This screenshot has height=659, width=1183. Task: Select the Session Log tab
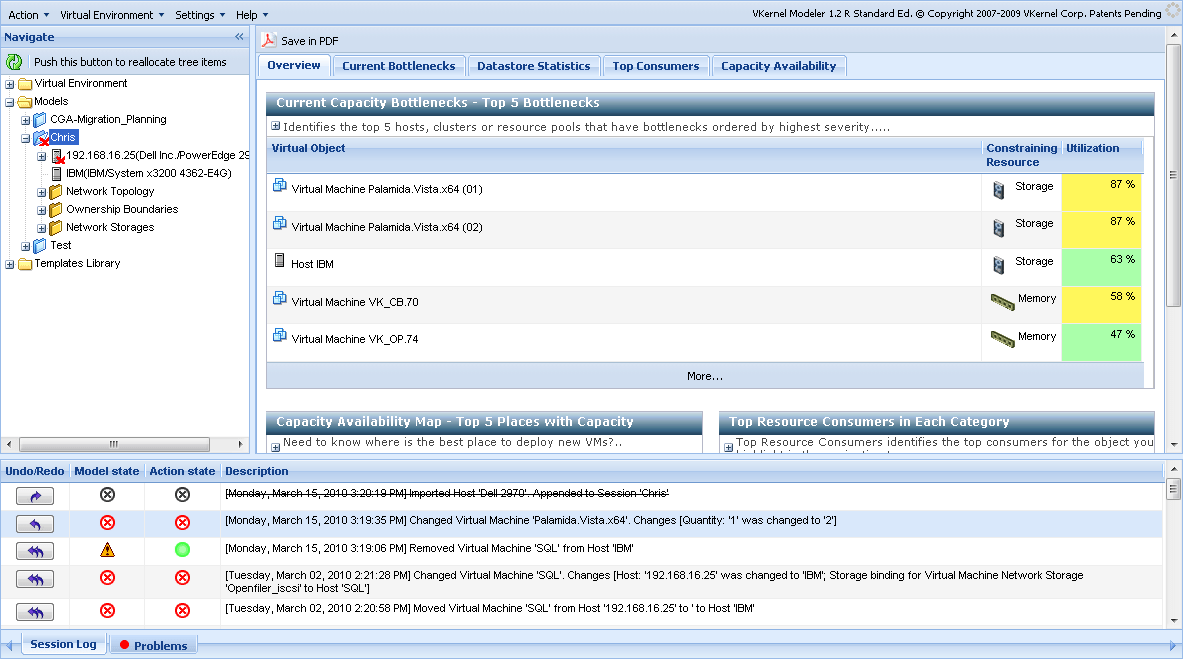pyautogui.click(x=63, y=645)
